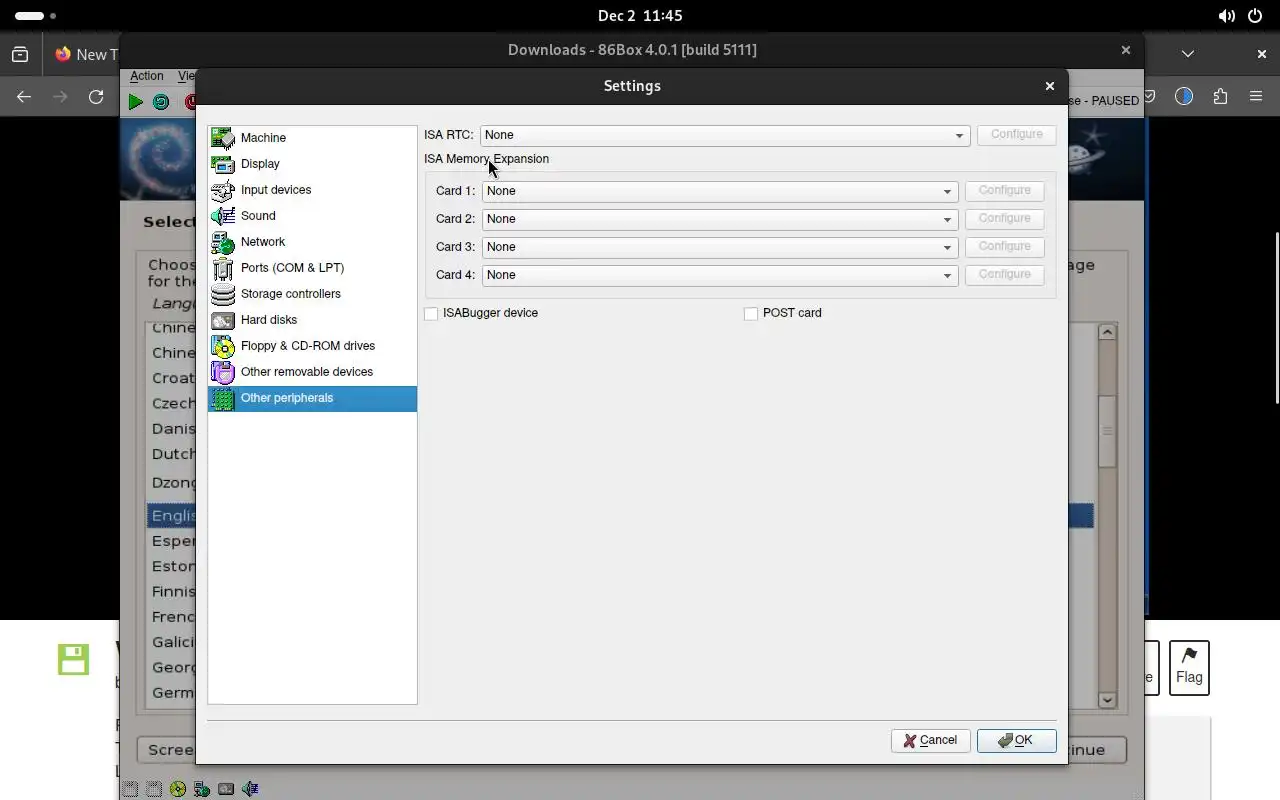1280x800 pixels.
Task: Click the language list scrollbar down arrow
Action: [1107, 700]
